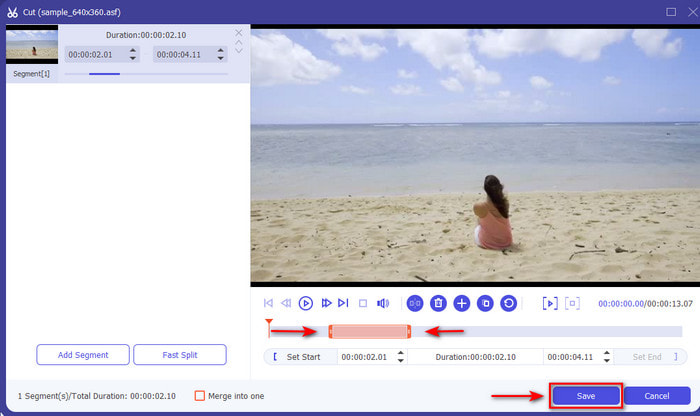700x416 pixels.
Task: Jump to the first frame
Action: click(x=268, y=303)
